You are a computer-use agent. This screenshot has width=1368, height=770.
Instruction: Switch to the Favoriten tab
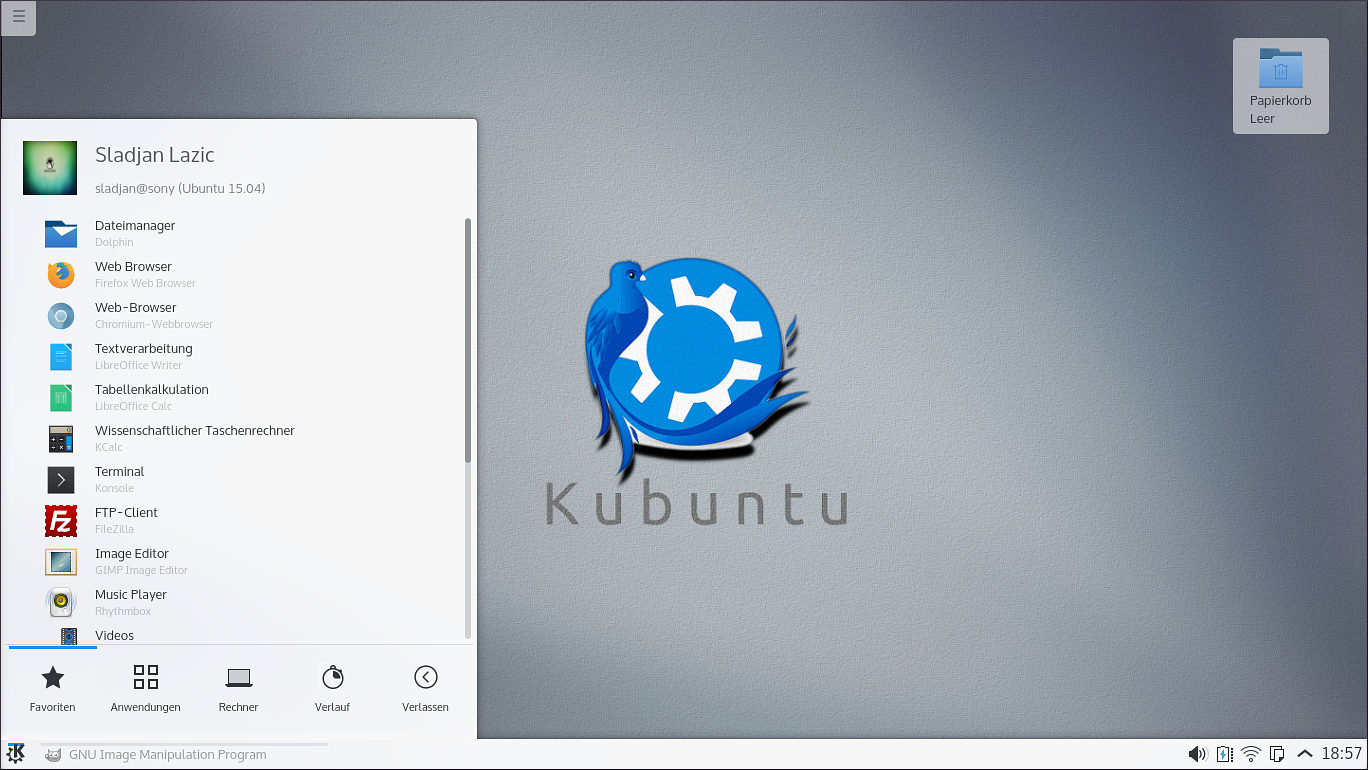pyautogui.click(x=52, y=688)
